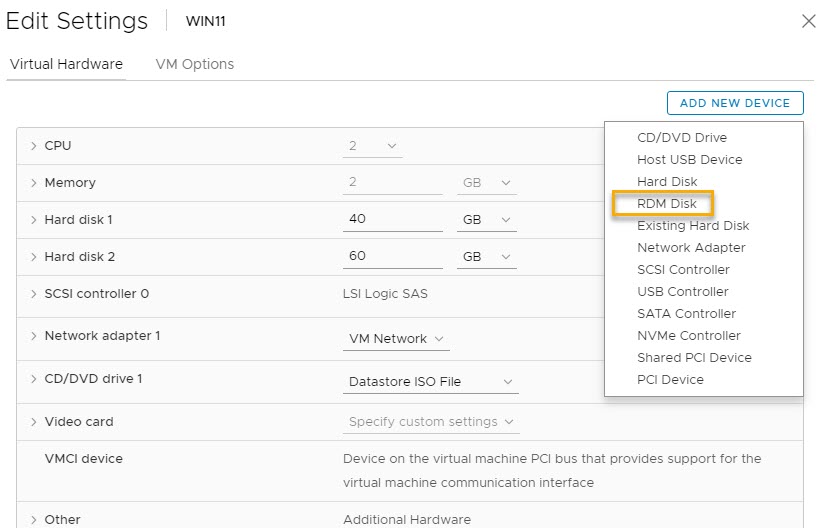Image resolution: width=822 pixels, height=528 pixels.
Task: Close the Edit Settings dialog
Action: pos(808,21)
